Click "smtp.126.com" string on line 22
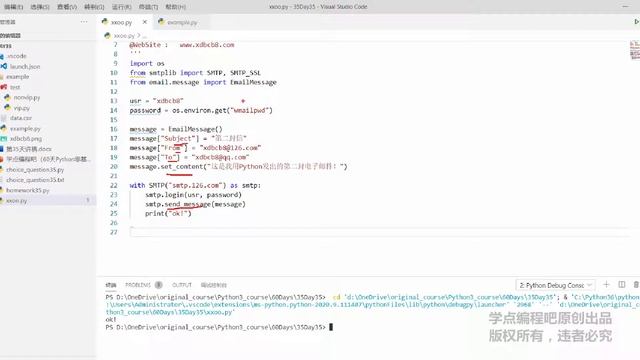Viewport: 640px width, 360px height. (x=195, y=185)
